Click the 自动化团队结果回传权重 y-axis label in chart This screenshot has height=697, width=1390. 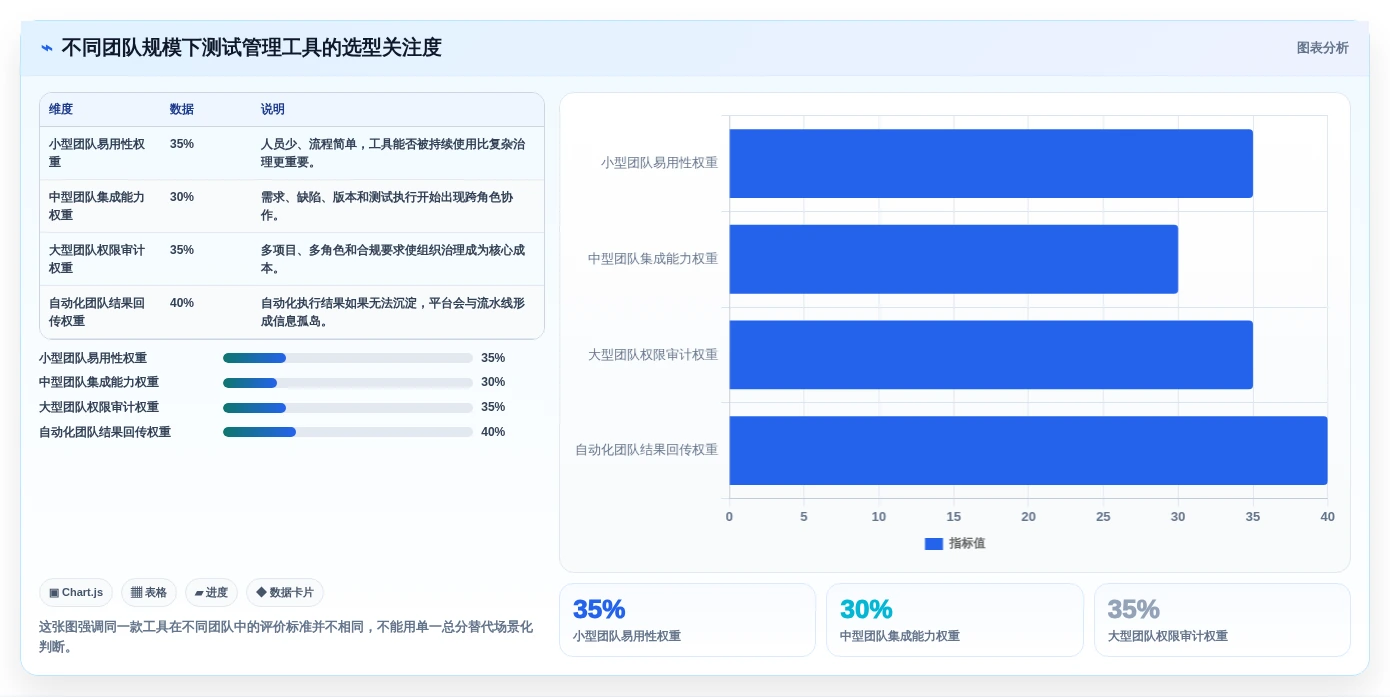point(646,450)
